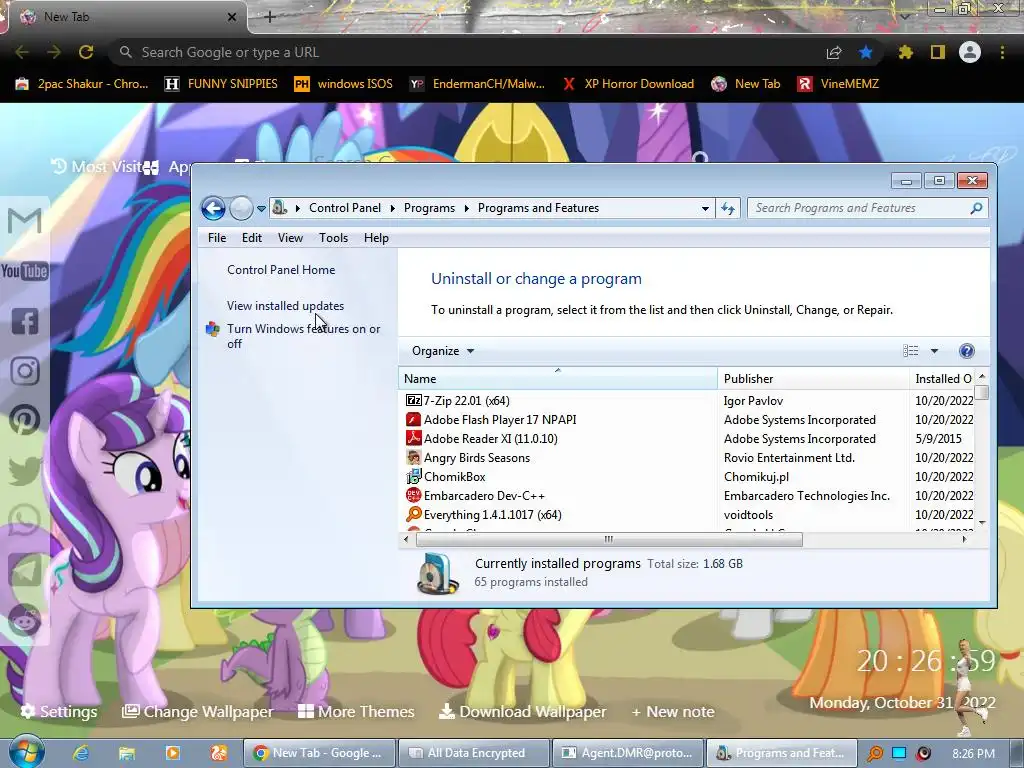Open the File menu
1024x768 pixels.
point(217,238)
